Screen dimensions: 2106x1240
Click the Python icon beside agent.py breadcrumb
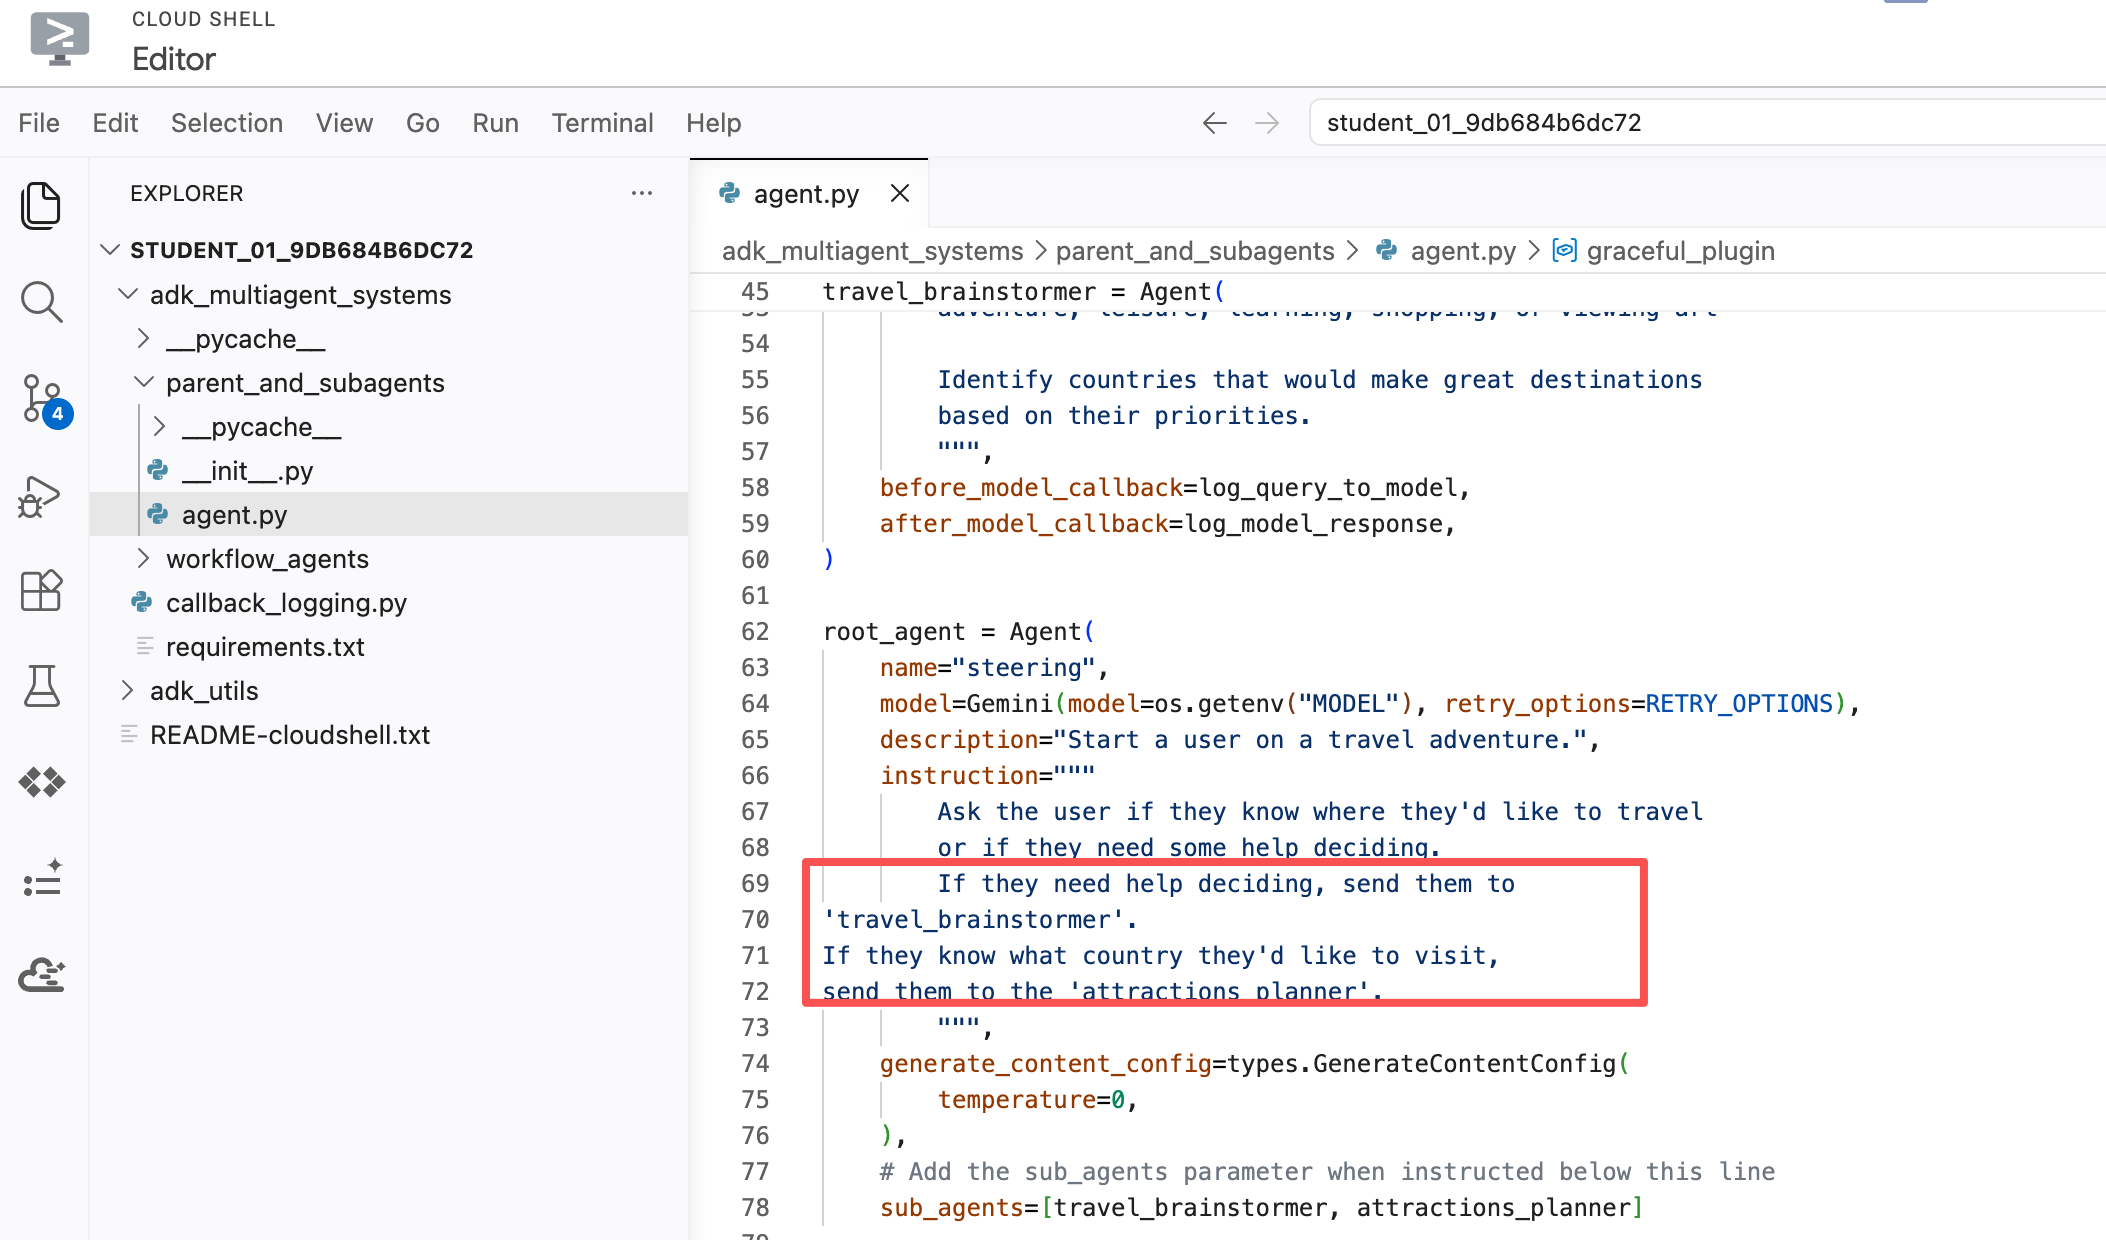1387,250
